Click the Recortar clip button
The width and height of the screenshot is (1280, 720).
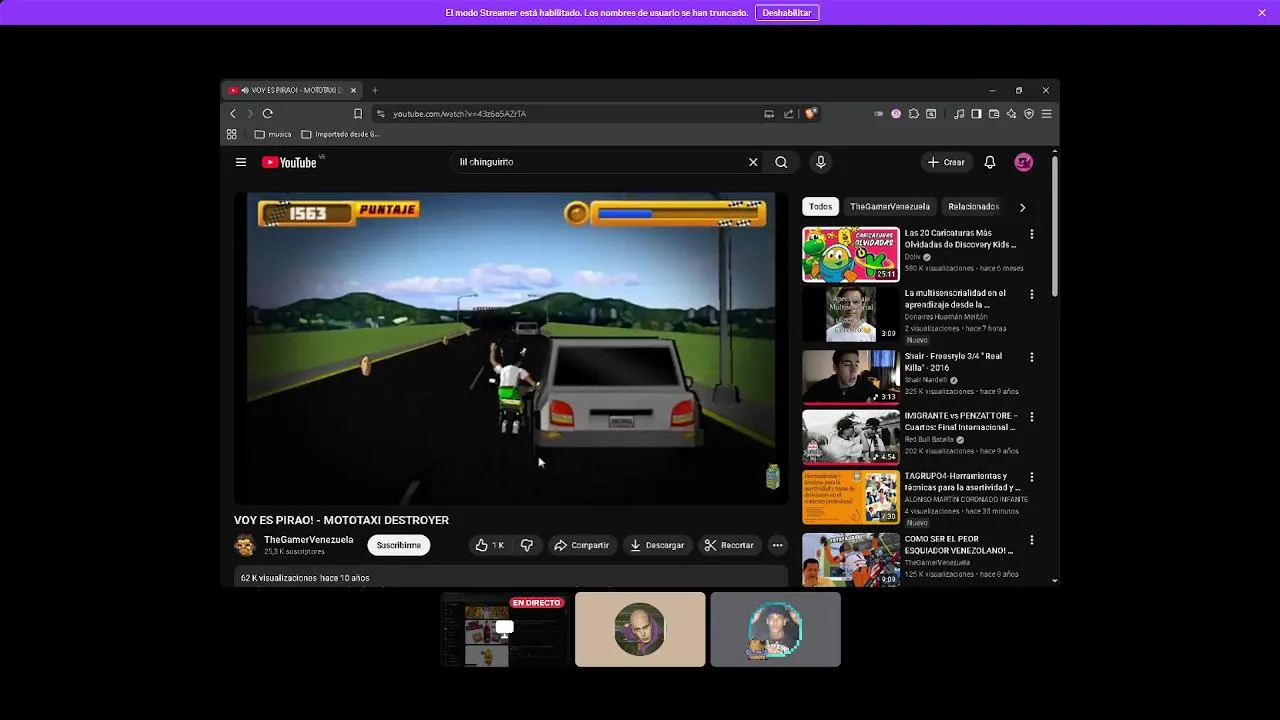tap(729, 545)
